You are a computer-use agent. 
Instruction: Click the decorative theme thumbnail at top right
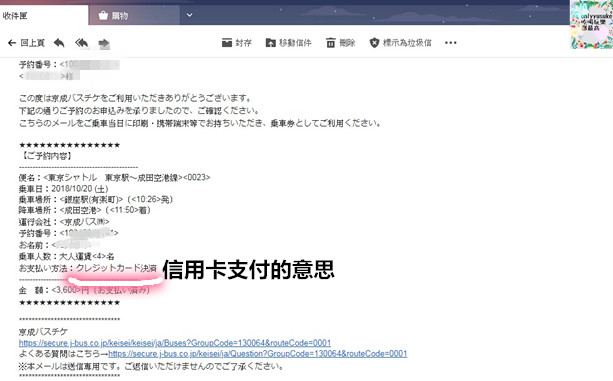click(x=591, y=25)
